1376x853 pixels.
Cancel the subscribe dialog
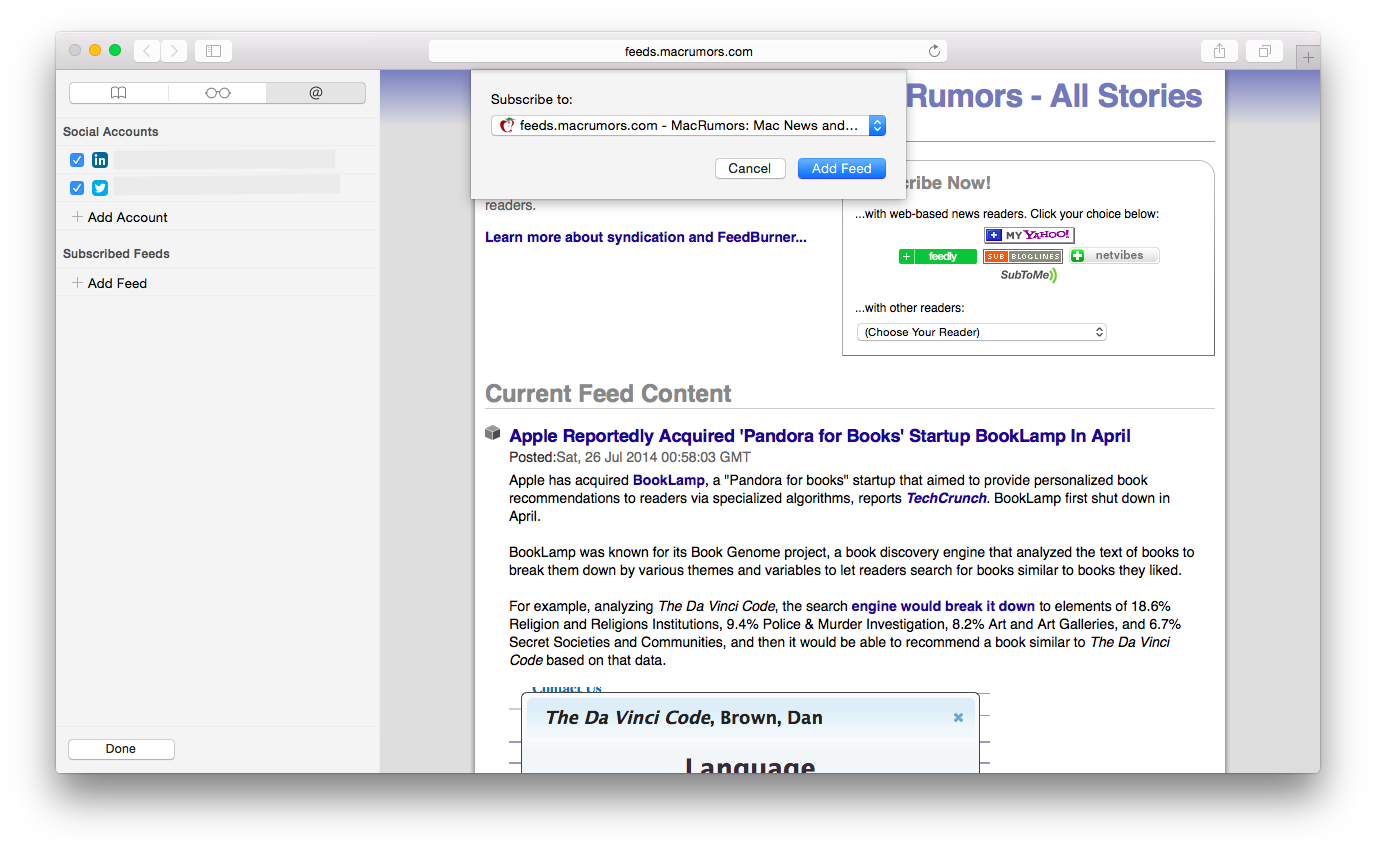pos(750,169)
